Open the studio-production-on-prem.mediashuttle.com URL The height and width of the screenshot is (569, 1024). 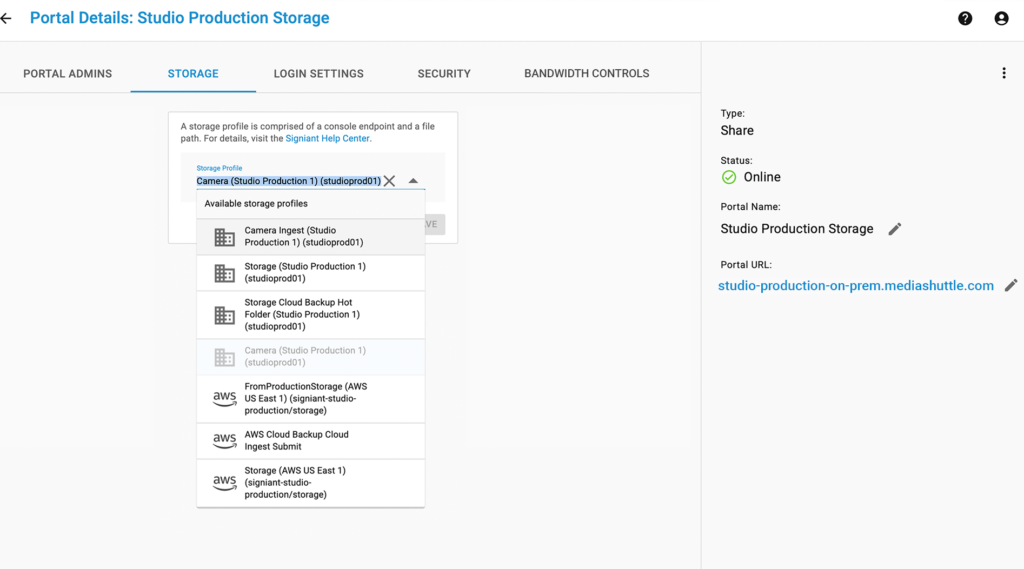click(x=856, y=286)
